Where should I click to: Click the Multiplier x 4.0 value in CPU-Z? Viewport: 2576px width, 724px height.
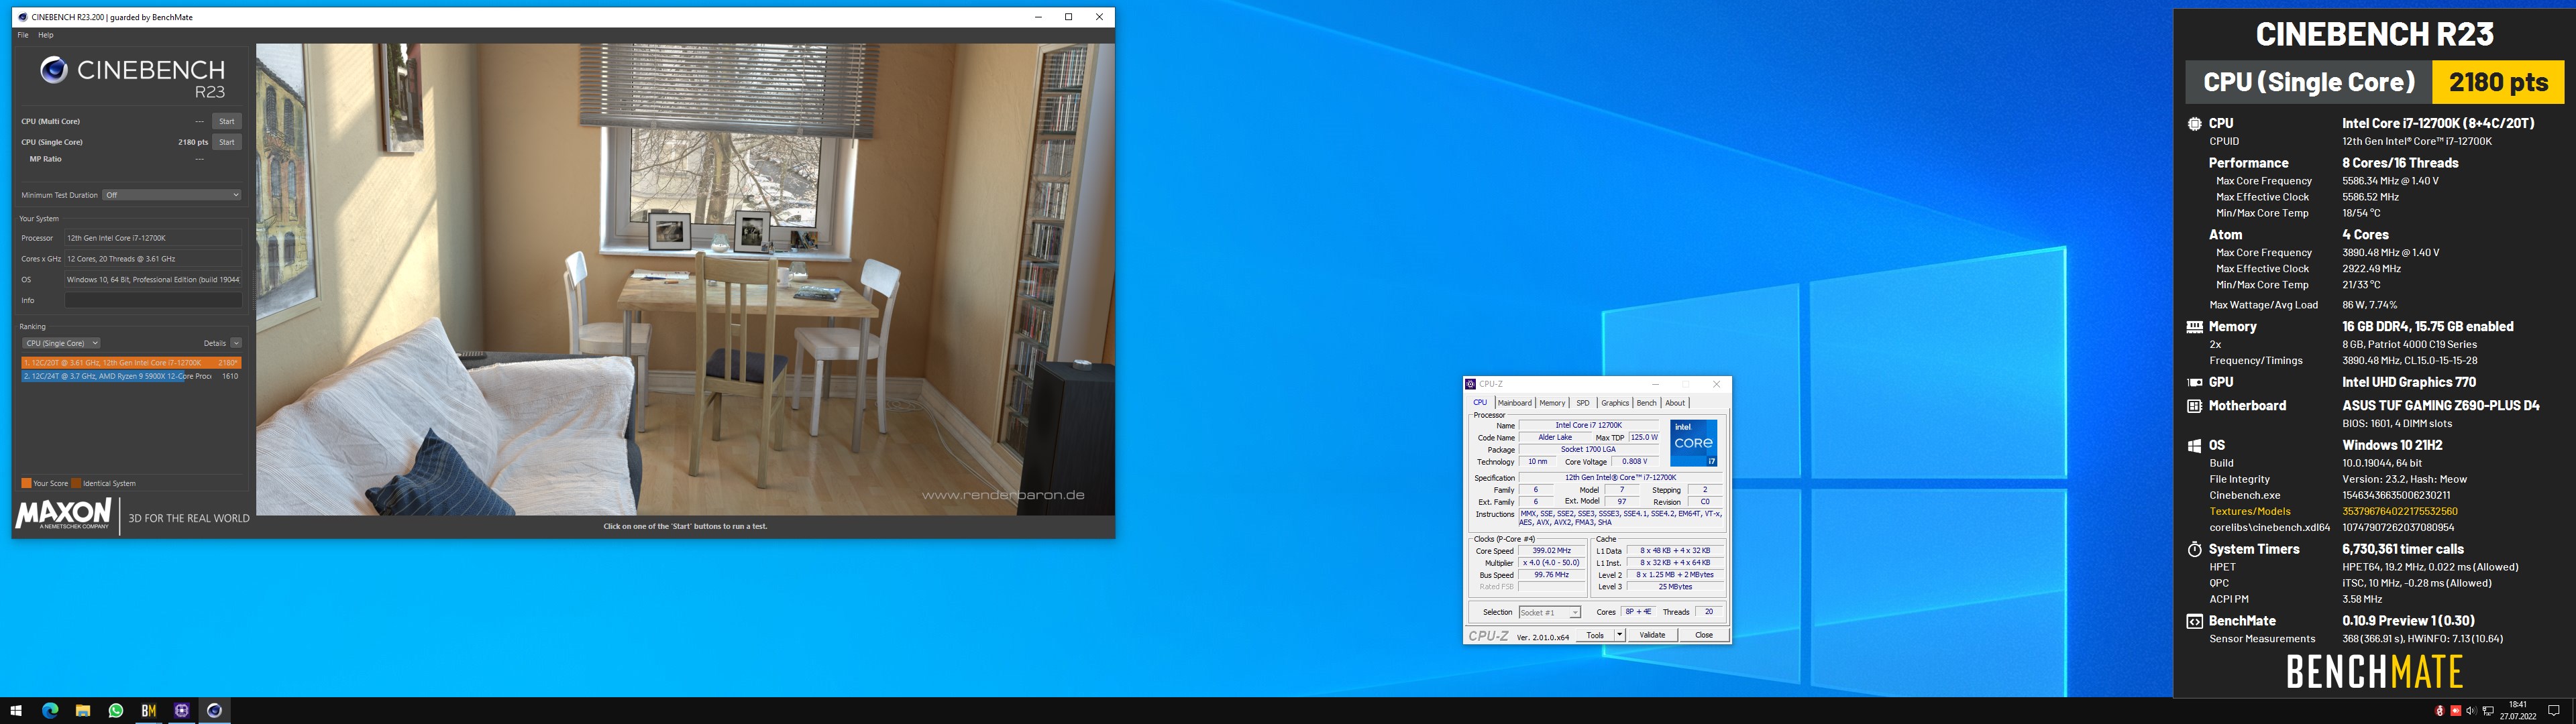[x=1551, y=563]
